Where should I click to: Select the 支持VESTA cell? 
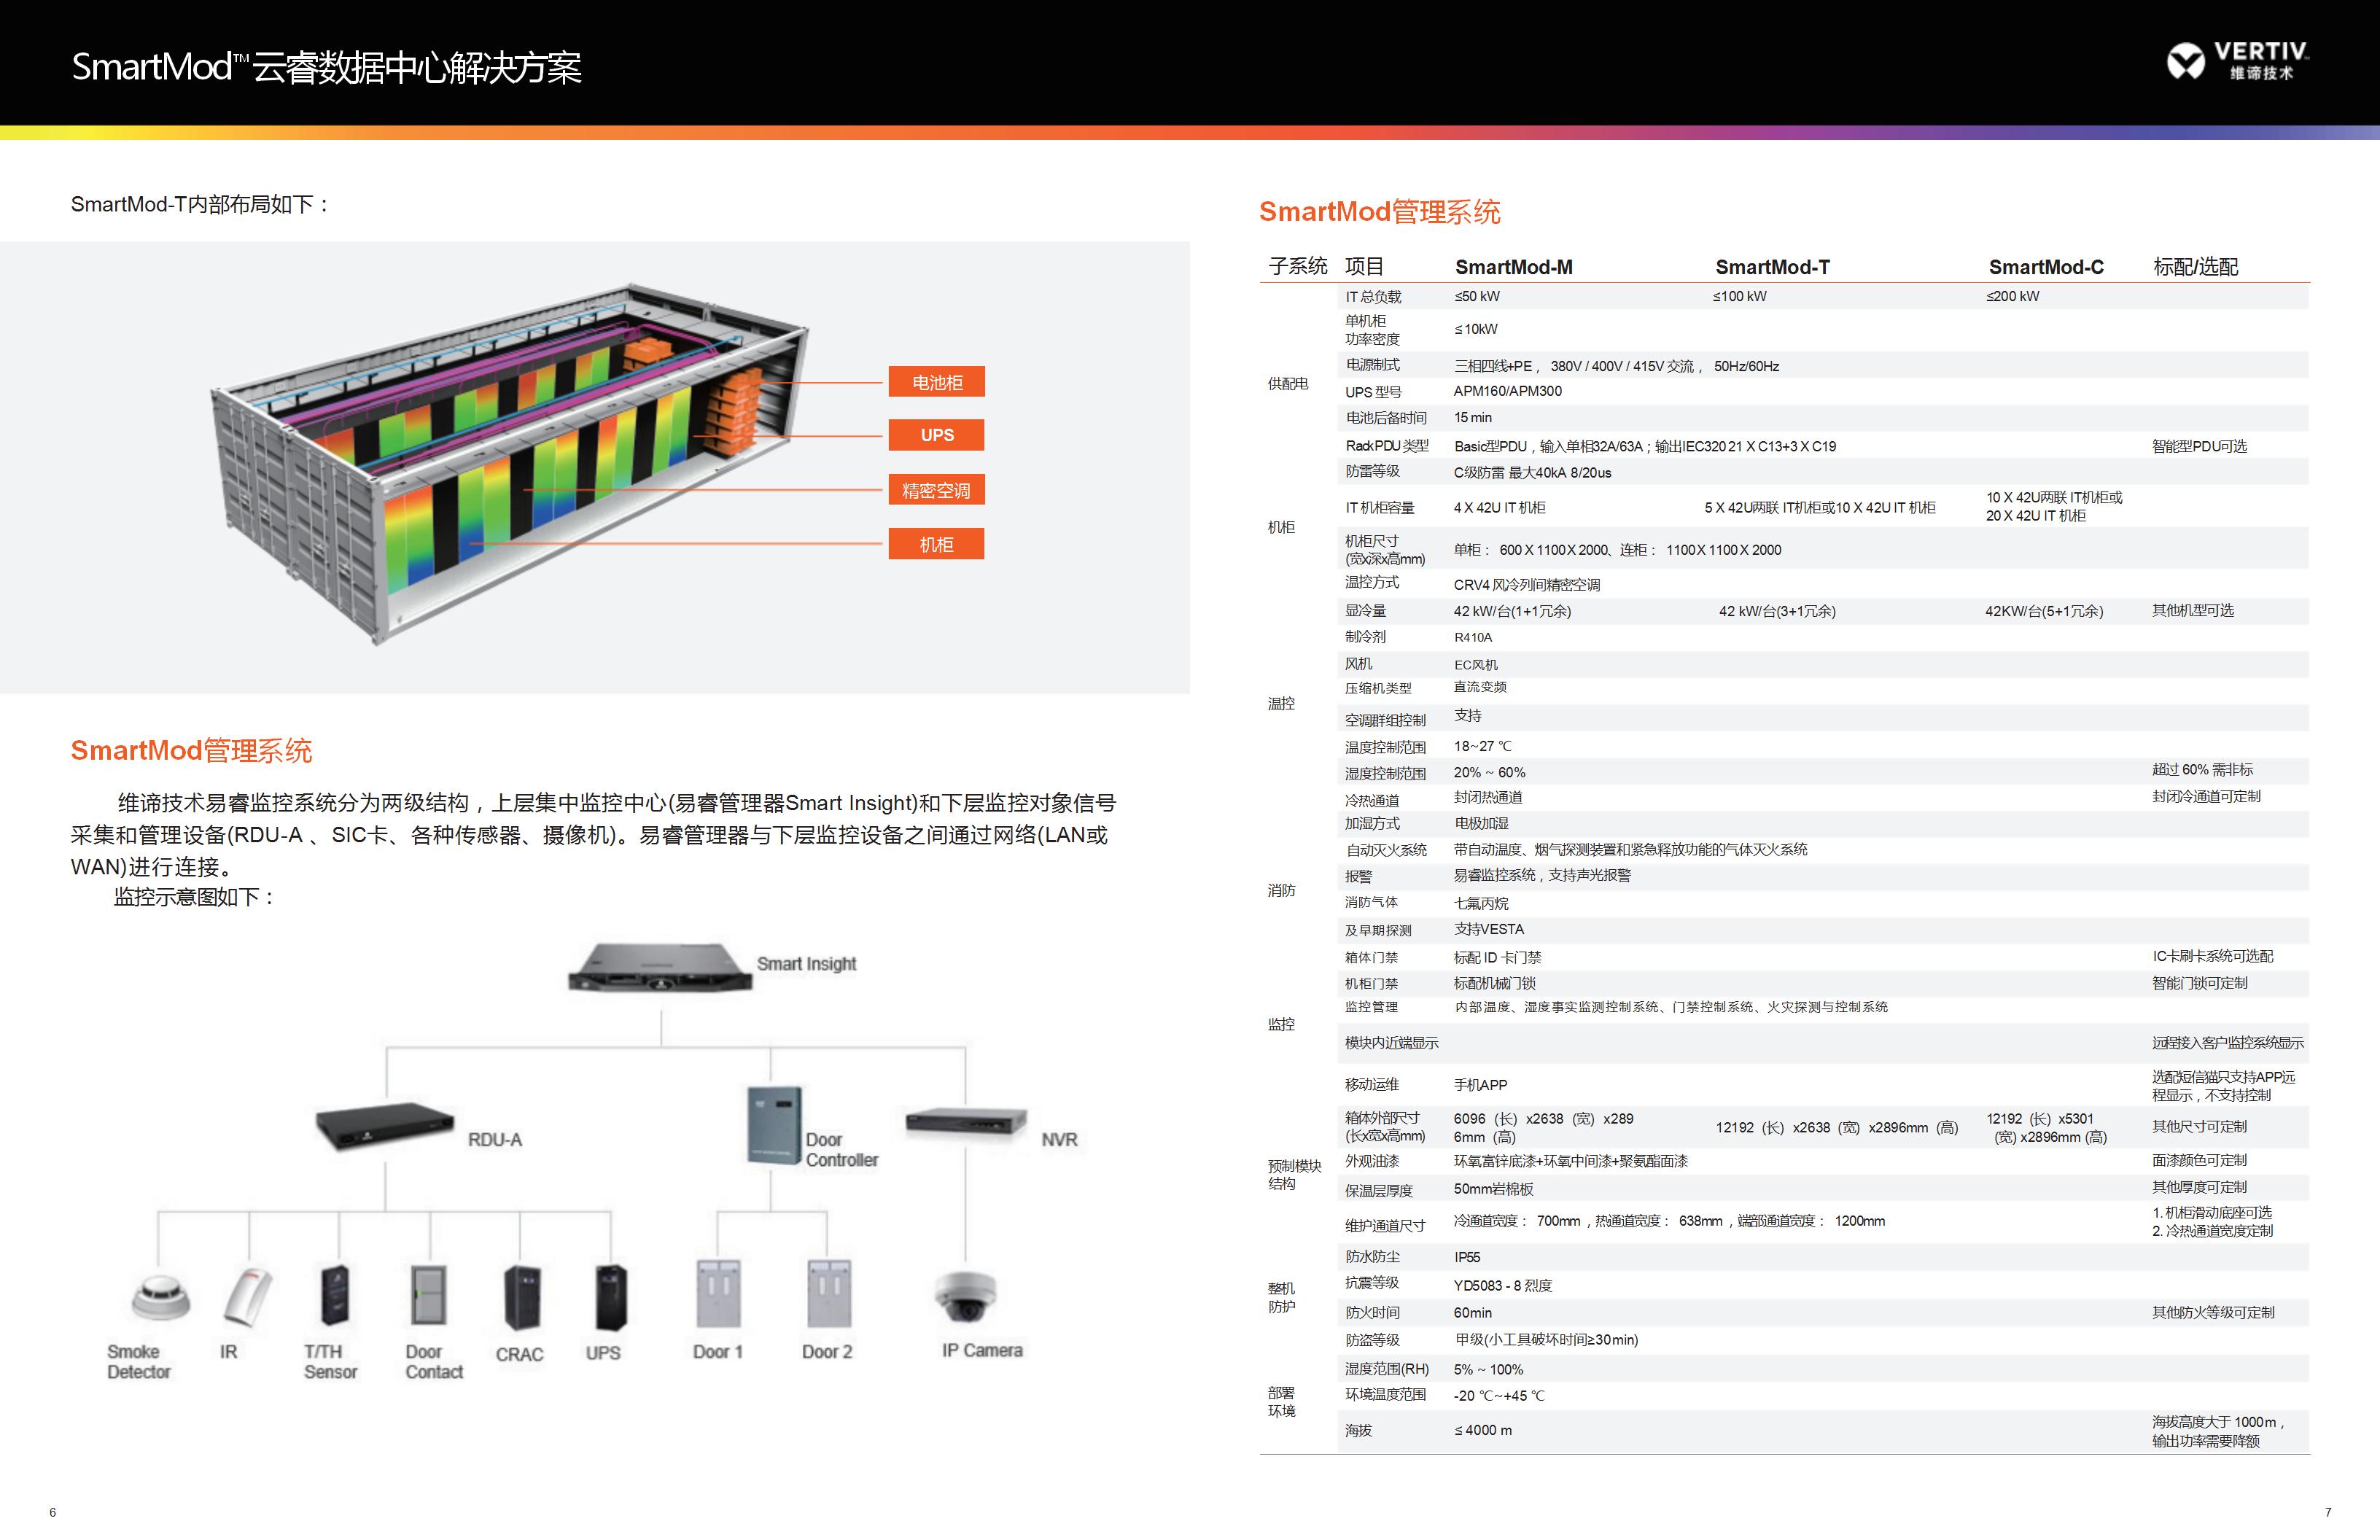pos(1488,929)
